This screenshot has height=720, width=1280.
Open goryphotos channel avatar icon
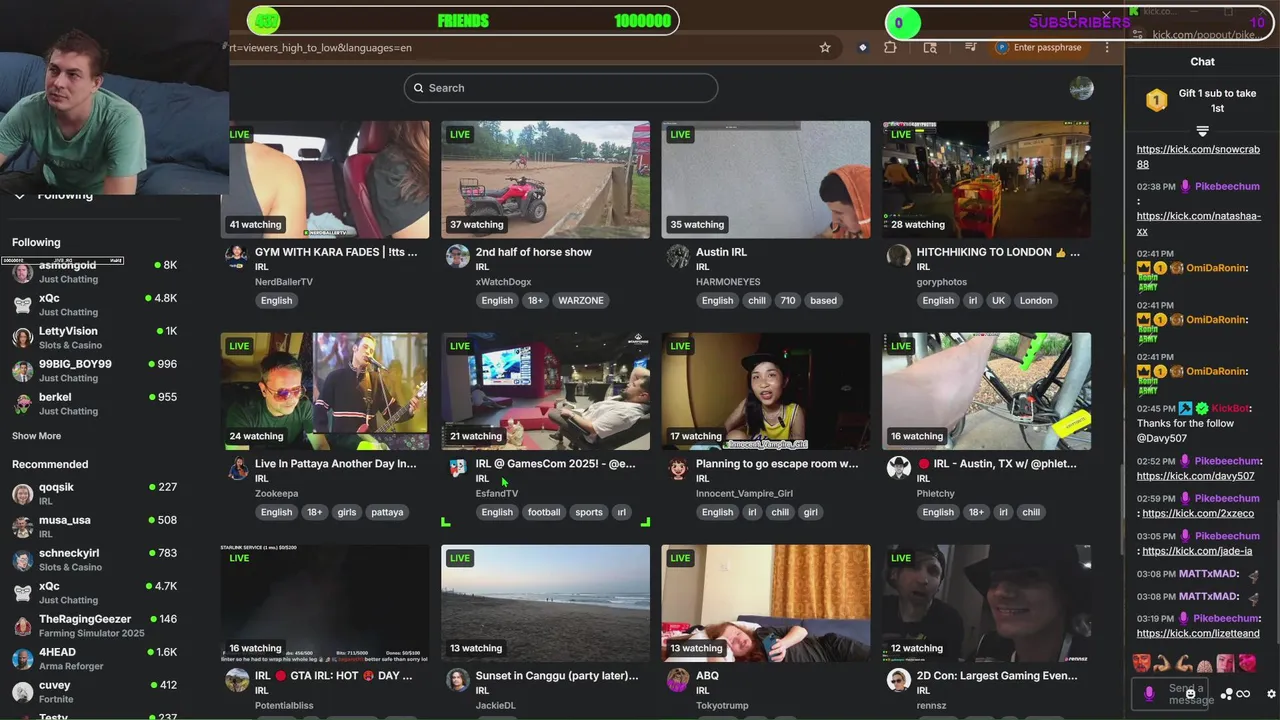click(x=898, y=256)
